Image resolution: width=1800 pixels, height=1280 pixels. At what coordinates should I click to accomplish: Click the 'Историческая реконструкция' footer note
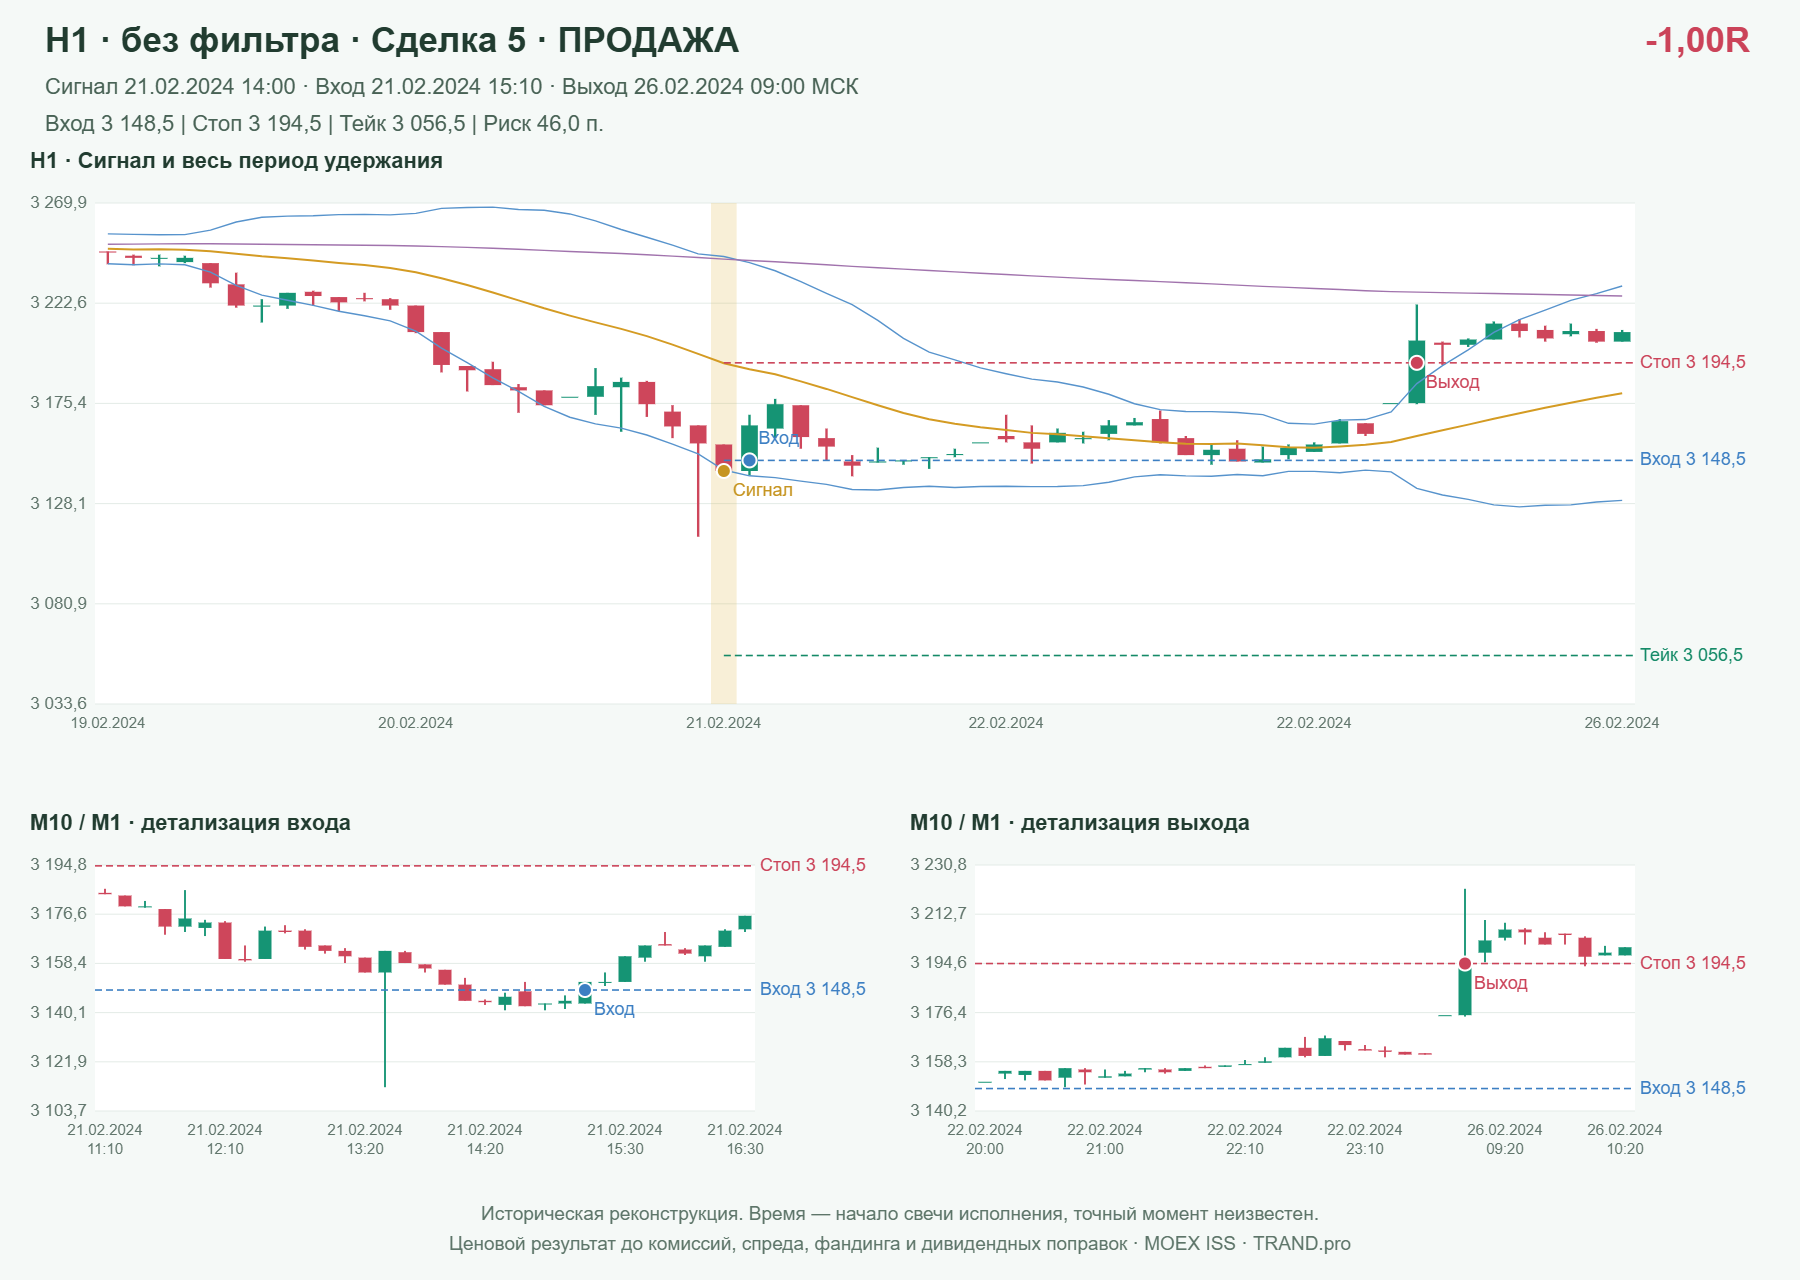click(x=900, y=1214)
